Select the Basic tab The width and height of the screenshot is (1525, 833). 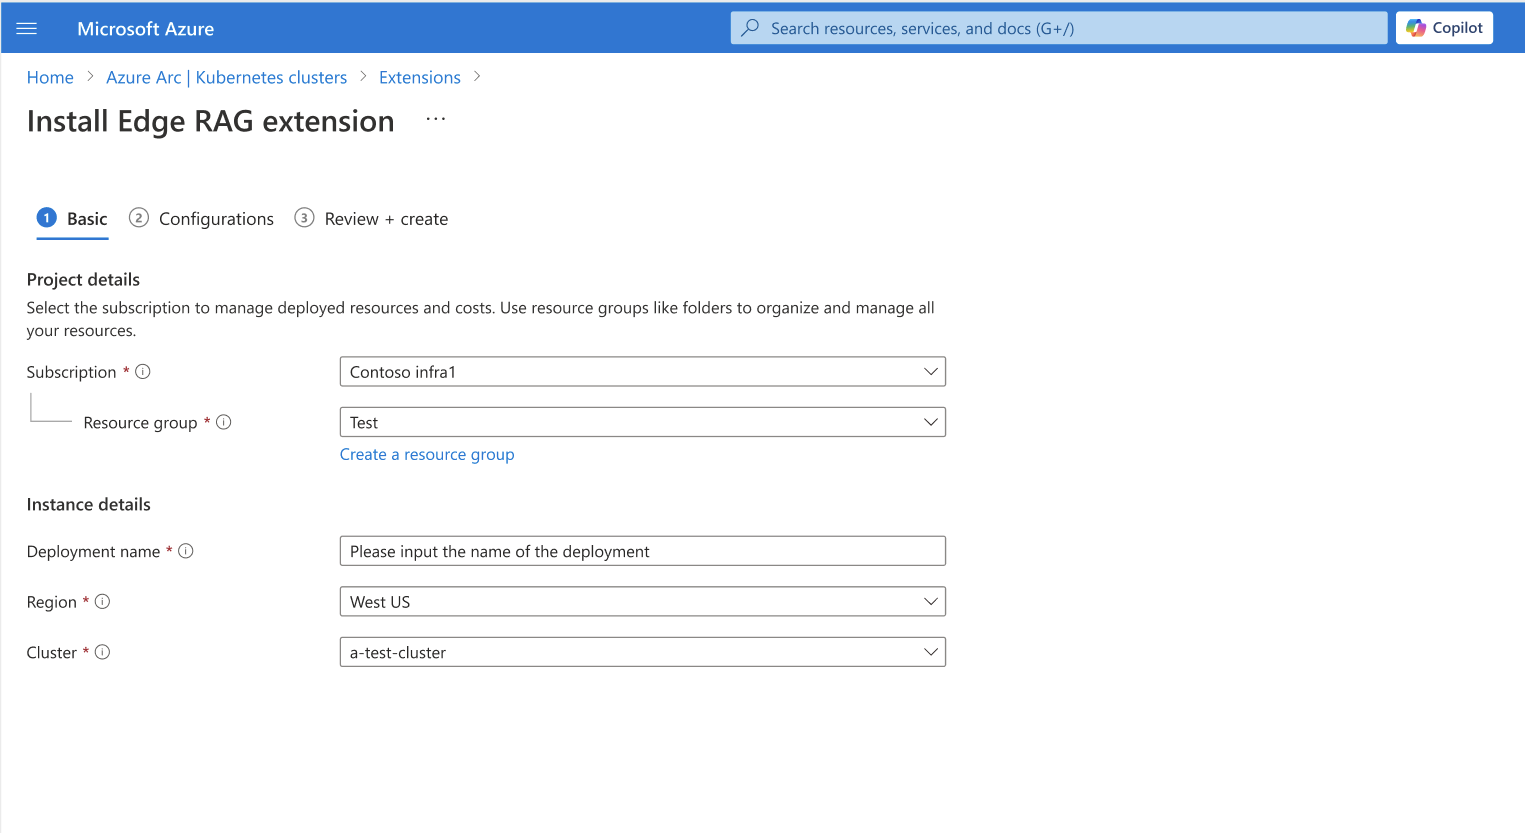tap(86, 218)
